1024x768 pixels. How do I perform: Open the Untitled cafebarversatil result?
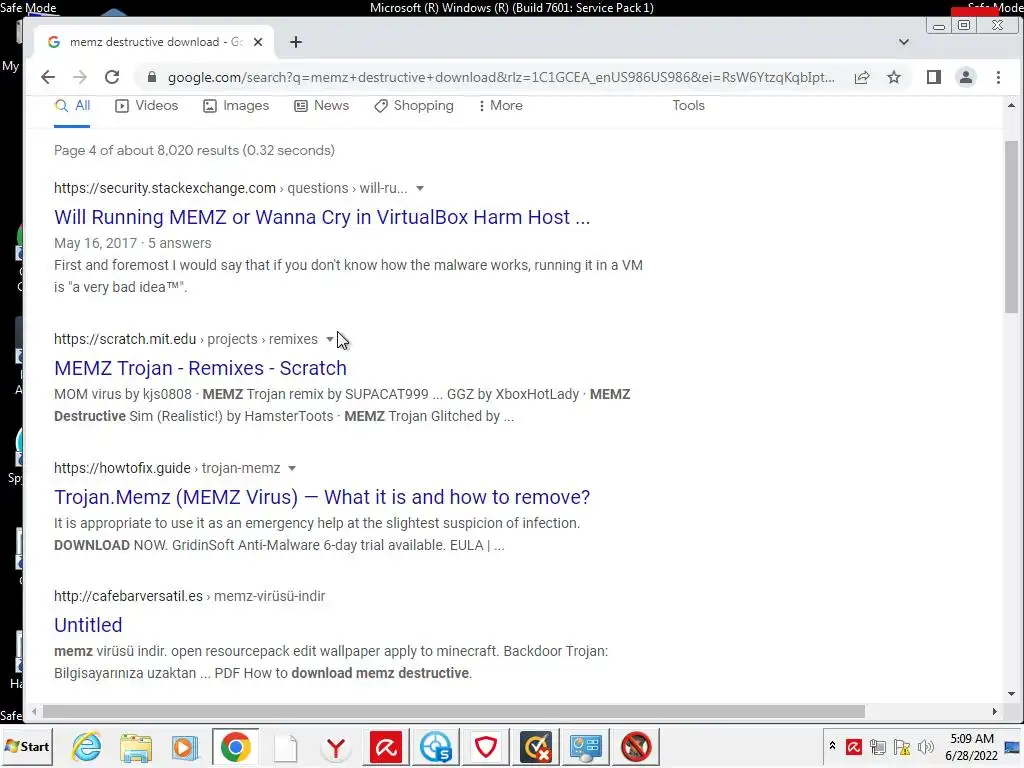(x=88, y=625)
